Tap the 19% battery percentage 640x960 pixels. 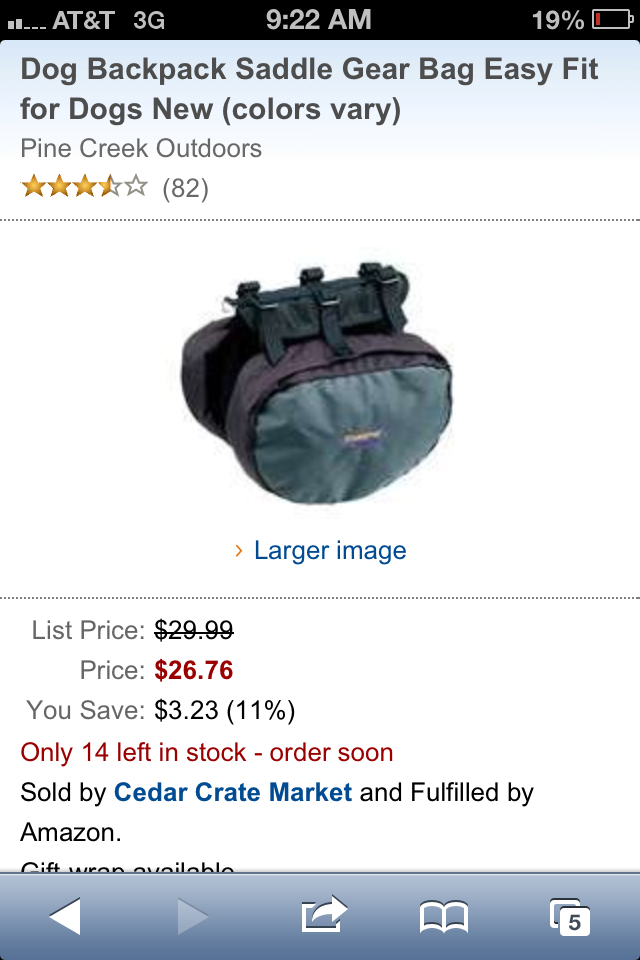(x=557, y=20)
